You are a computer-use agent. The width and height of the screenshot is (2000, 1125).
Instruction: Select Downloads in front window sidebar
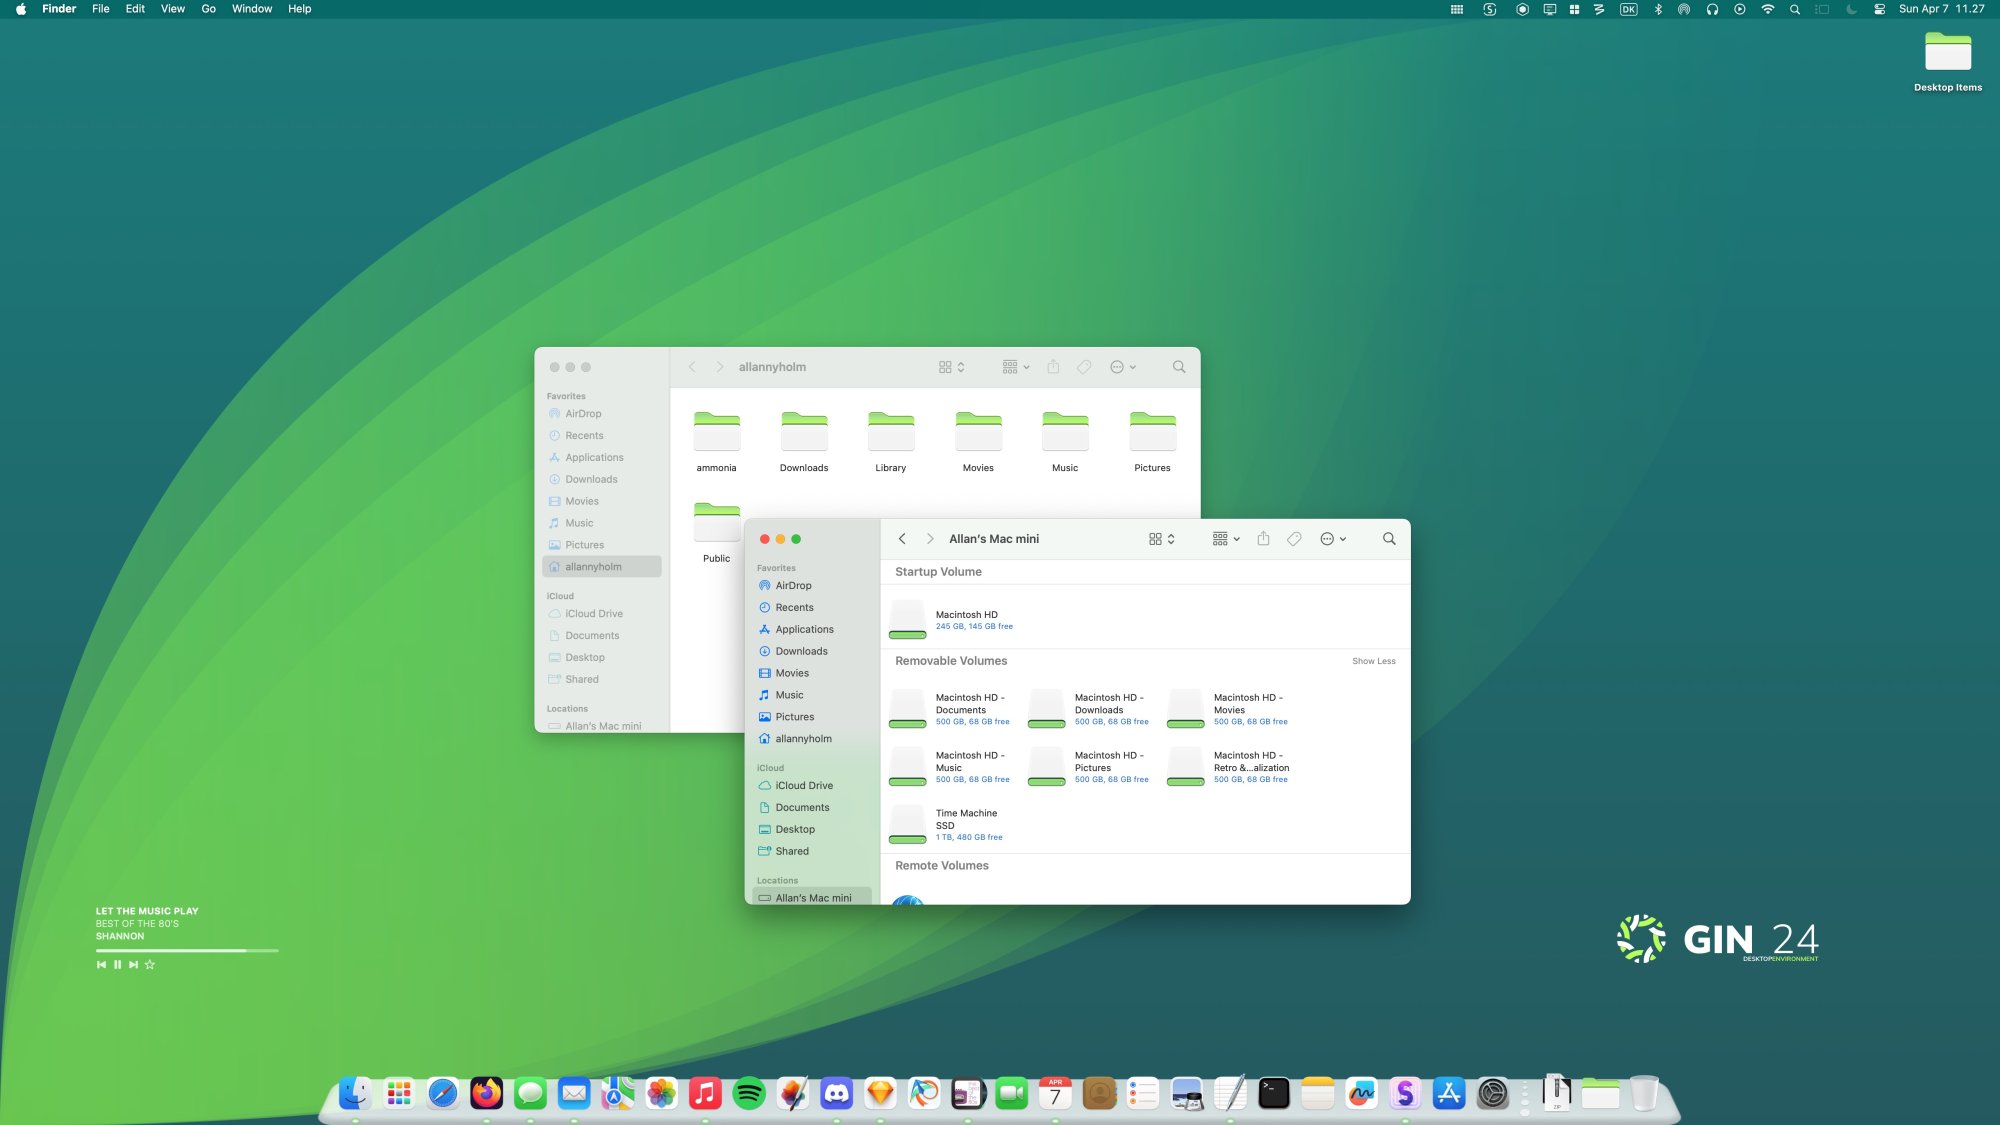(x=812, y=652)
